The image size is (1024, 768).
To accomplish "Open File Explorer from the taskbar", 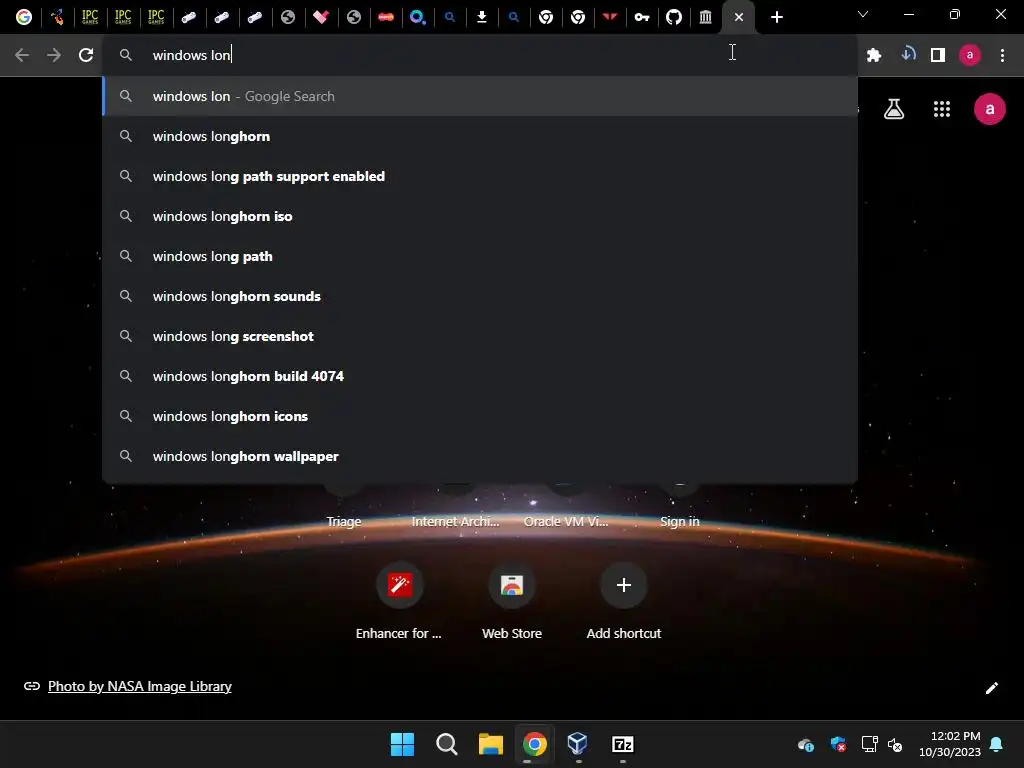I will coord(490,744).
